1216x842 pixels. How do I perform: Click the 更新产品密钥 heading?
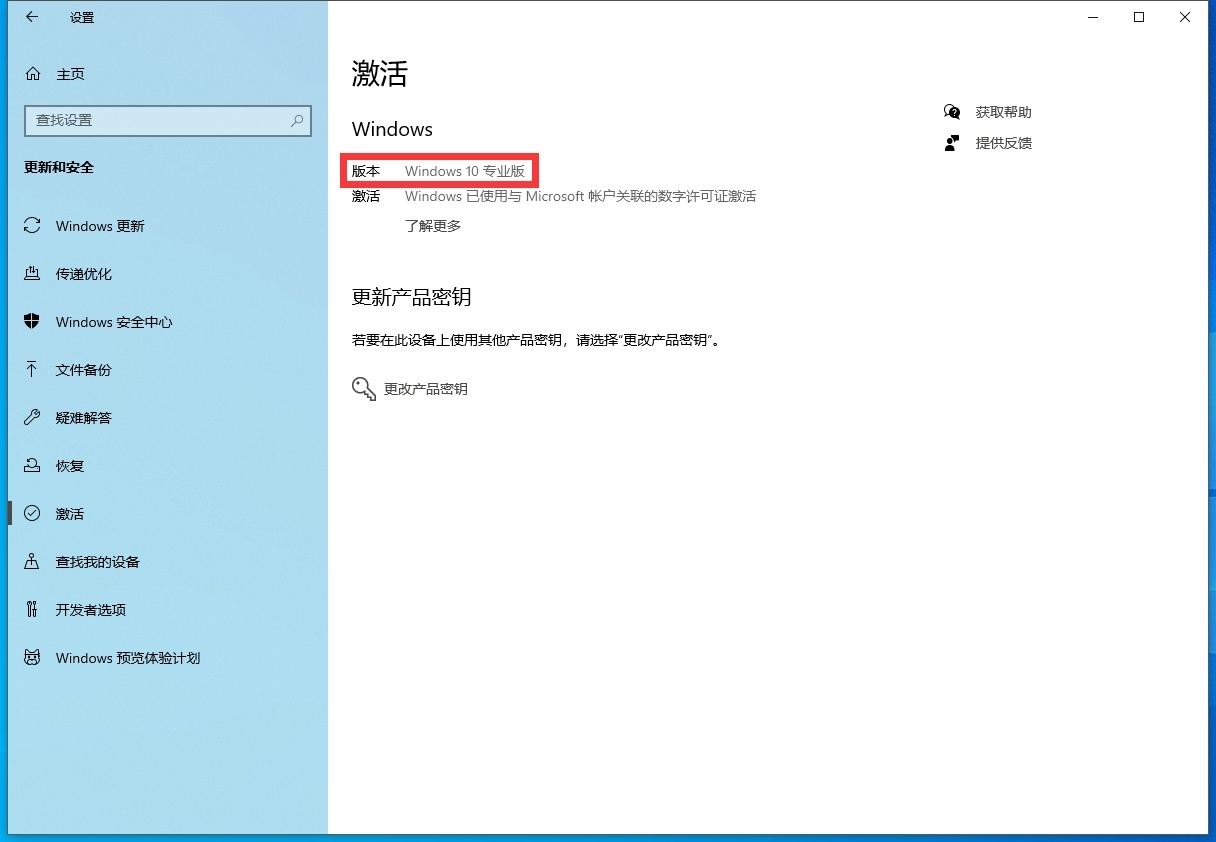[x=411, y=297]
